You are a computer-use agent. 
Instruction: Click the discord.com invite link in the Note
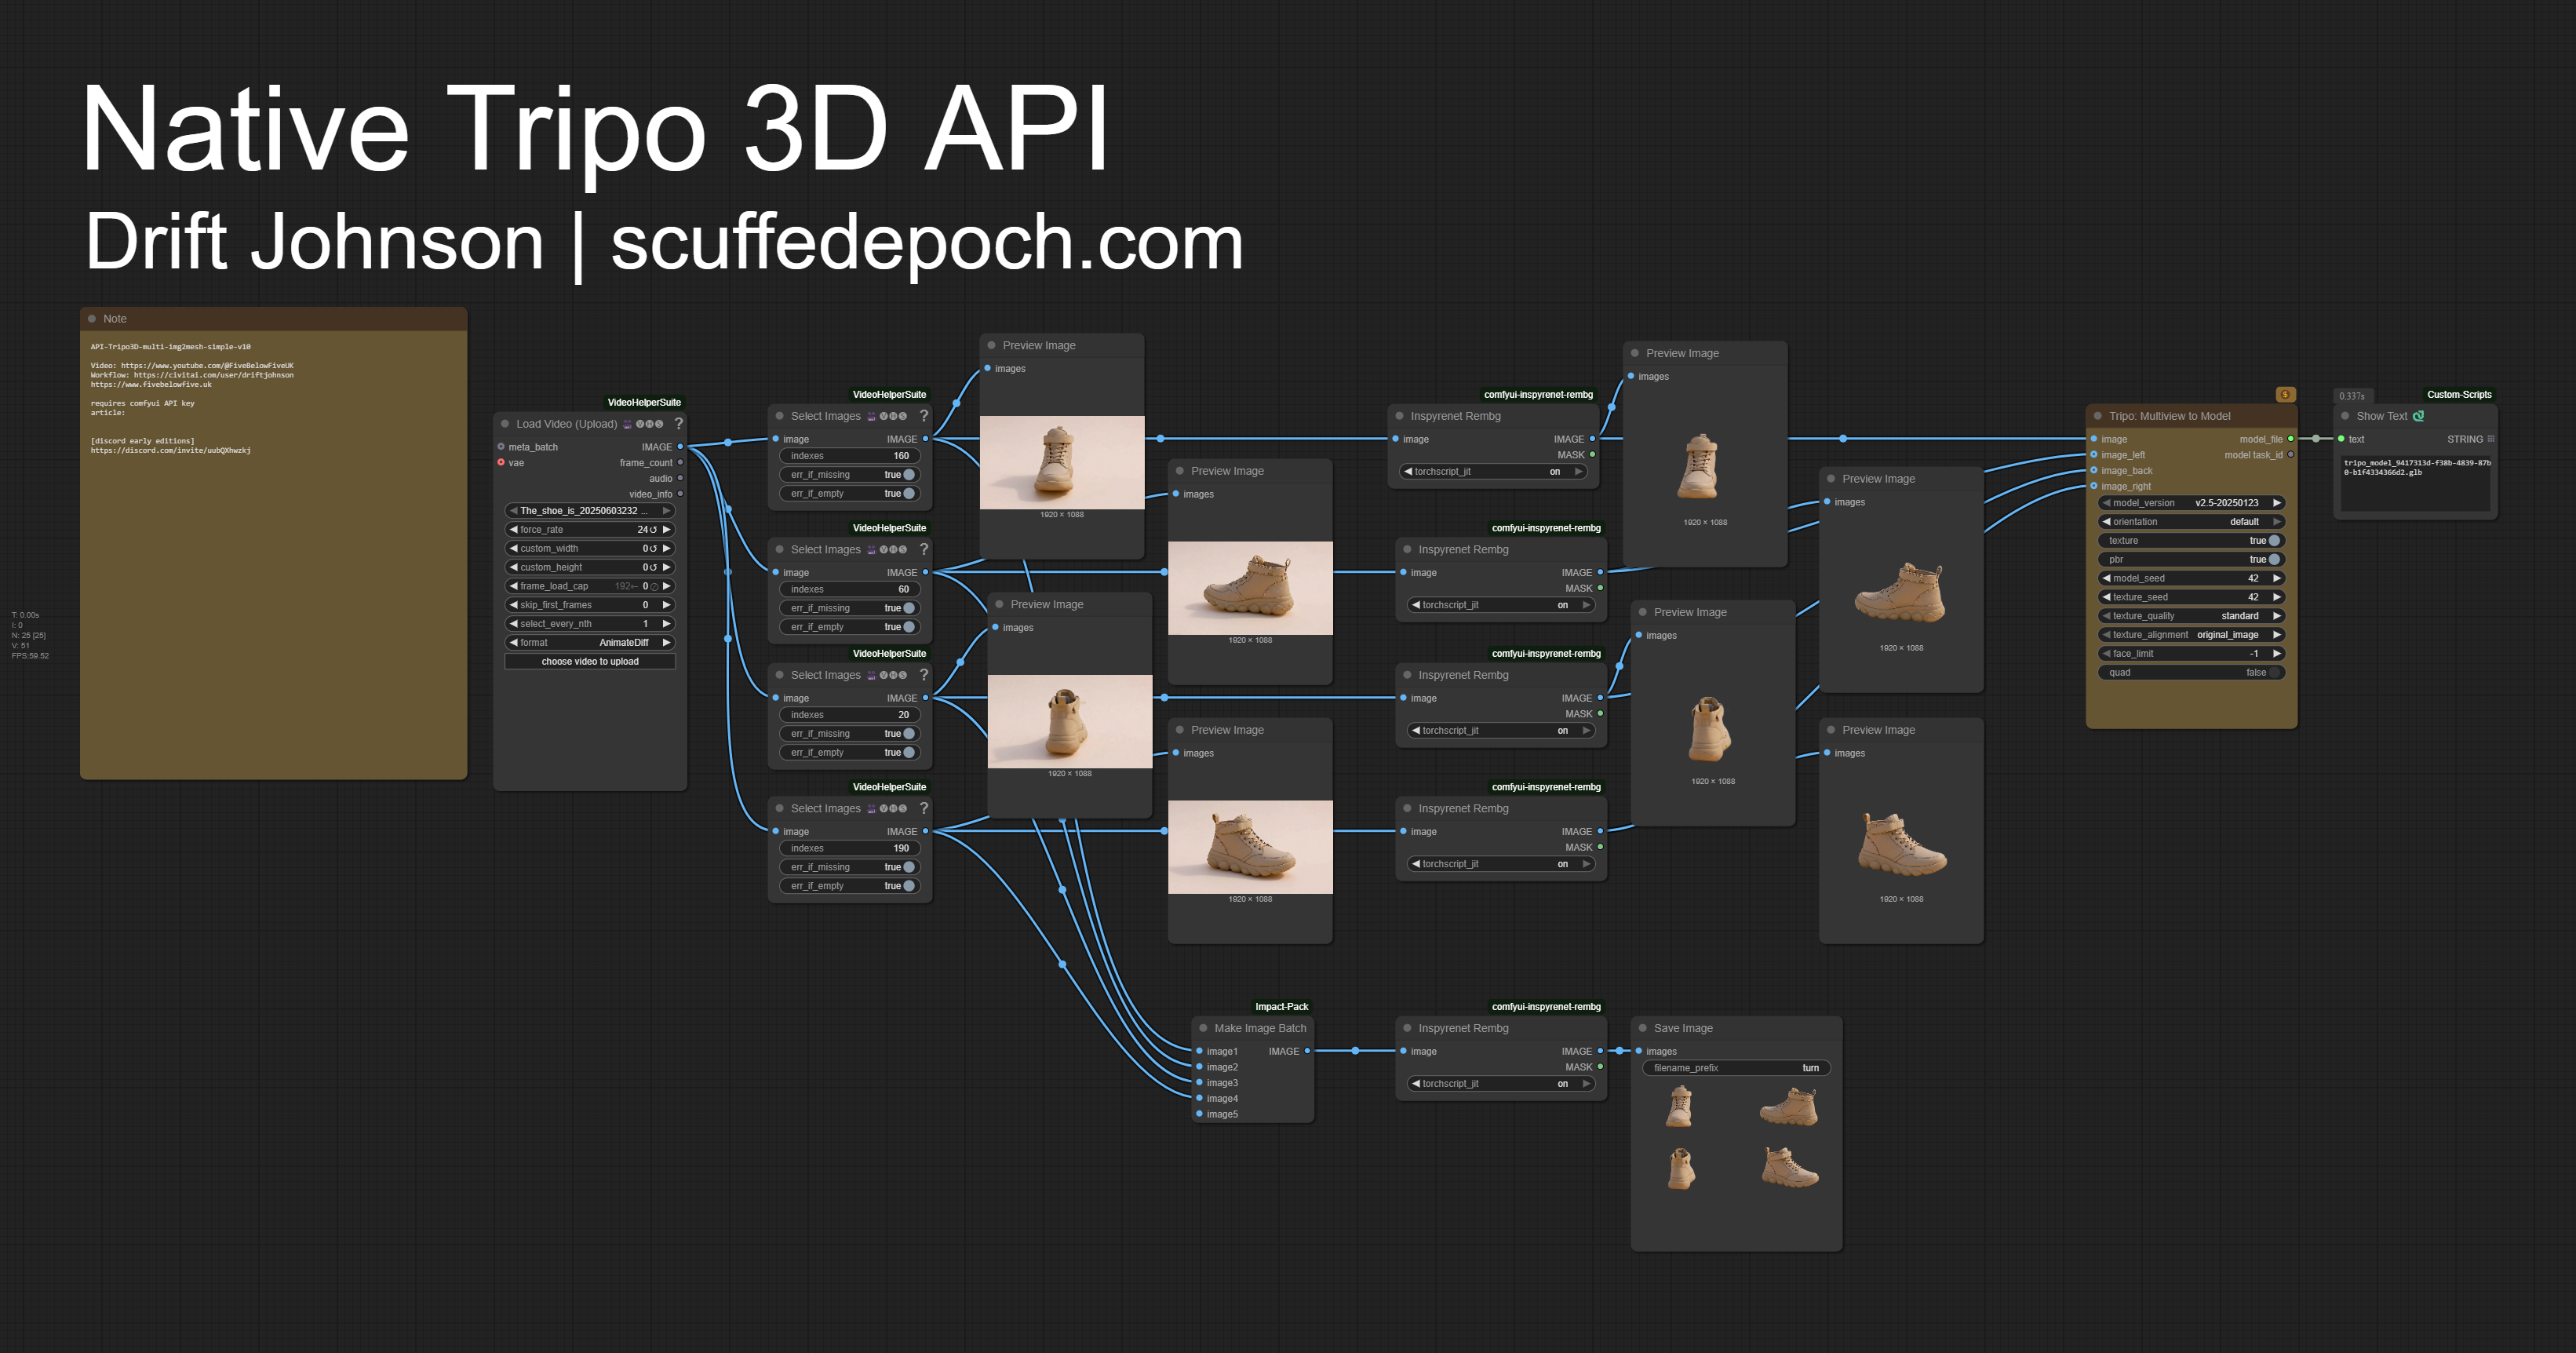pyautogui.click(x=171, y=451)
